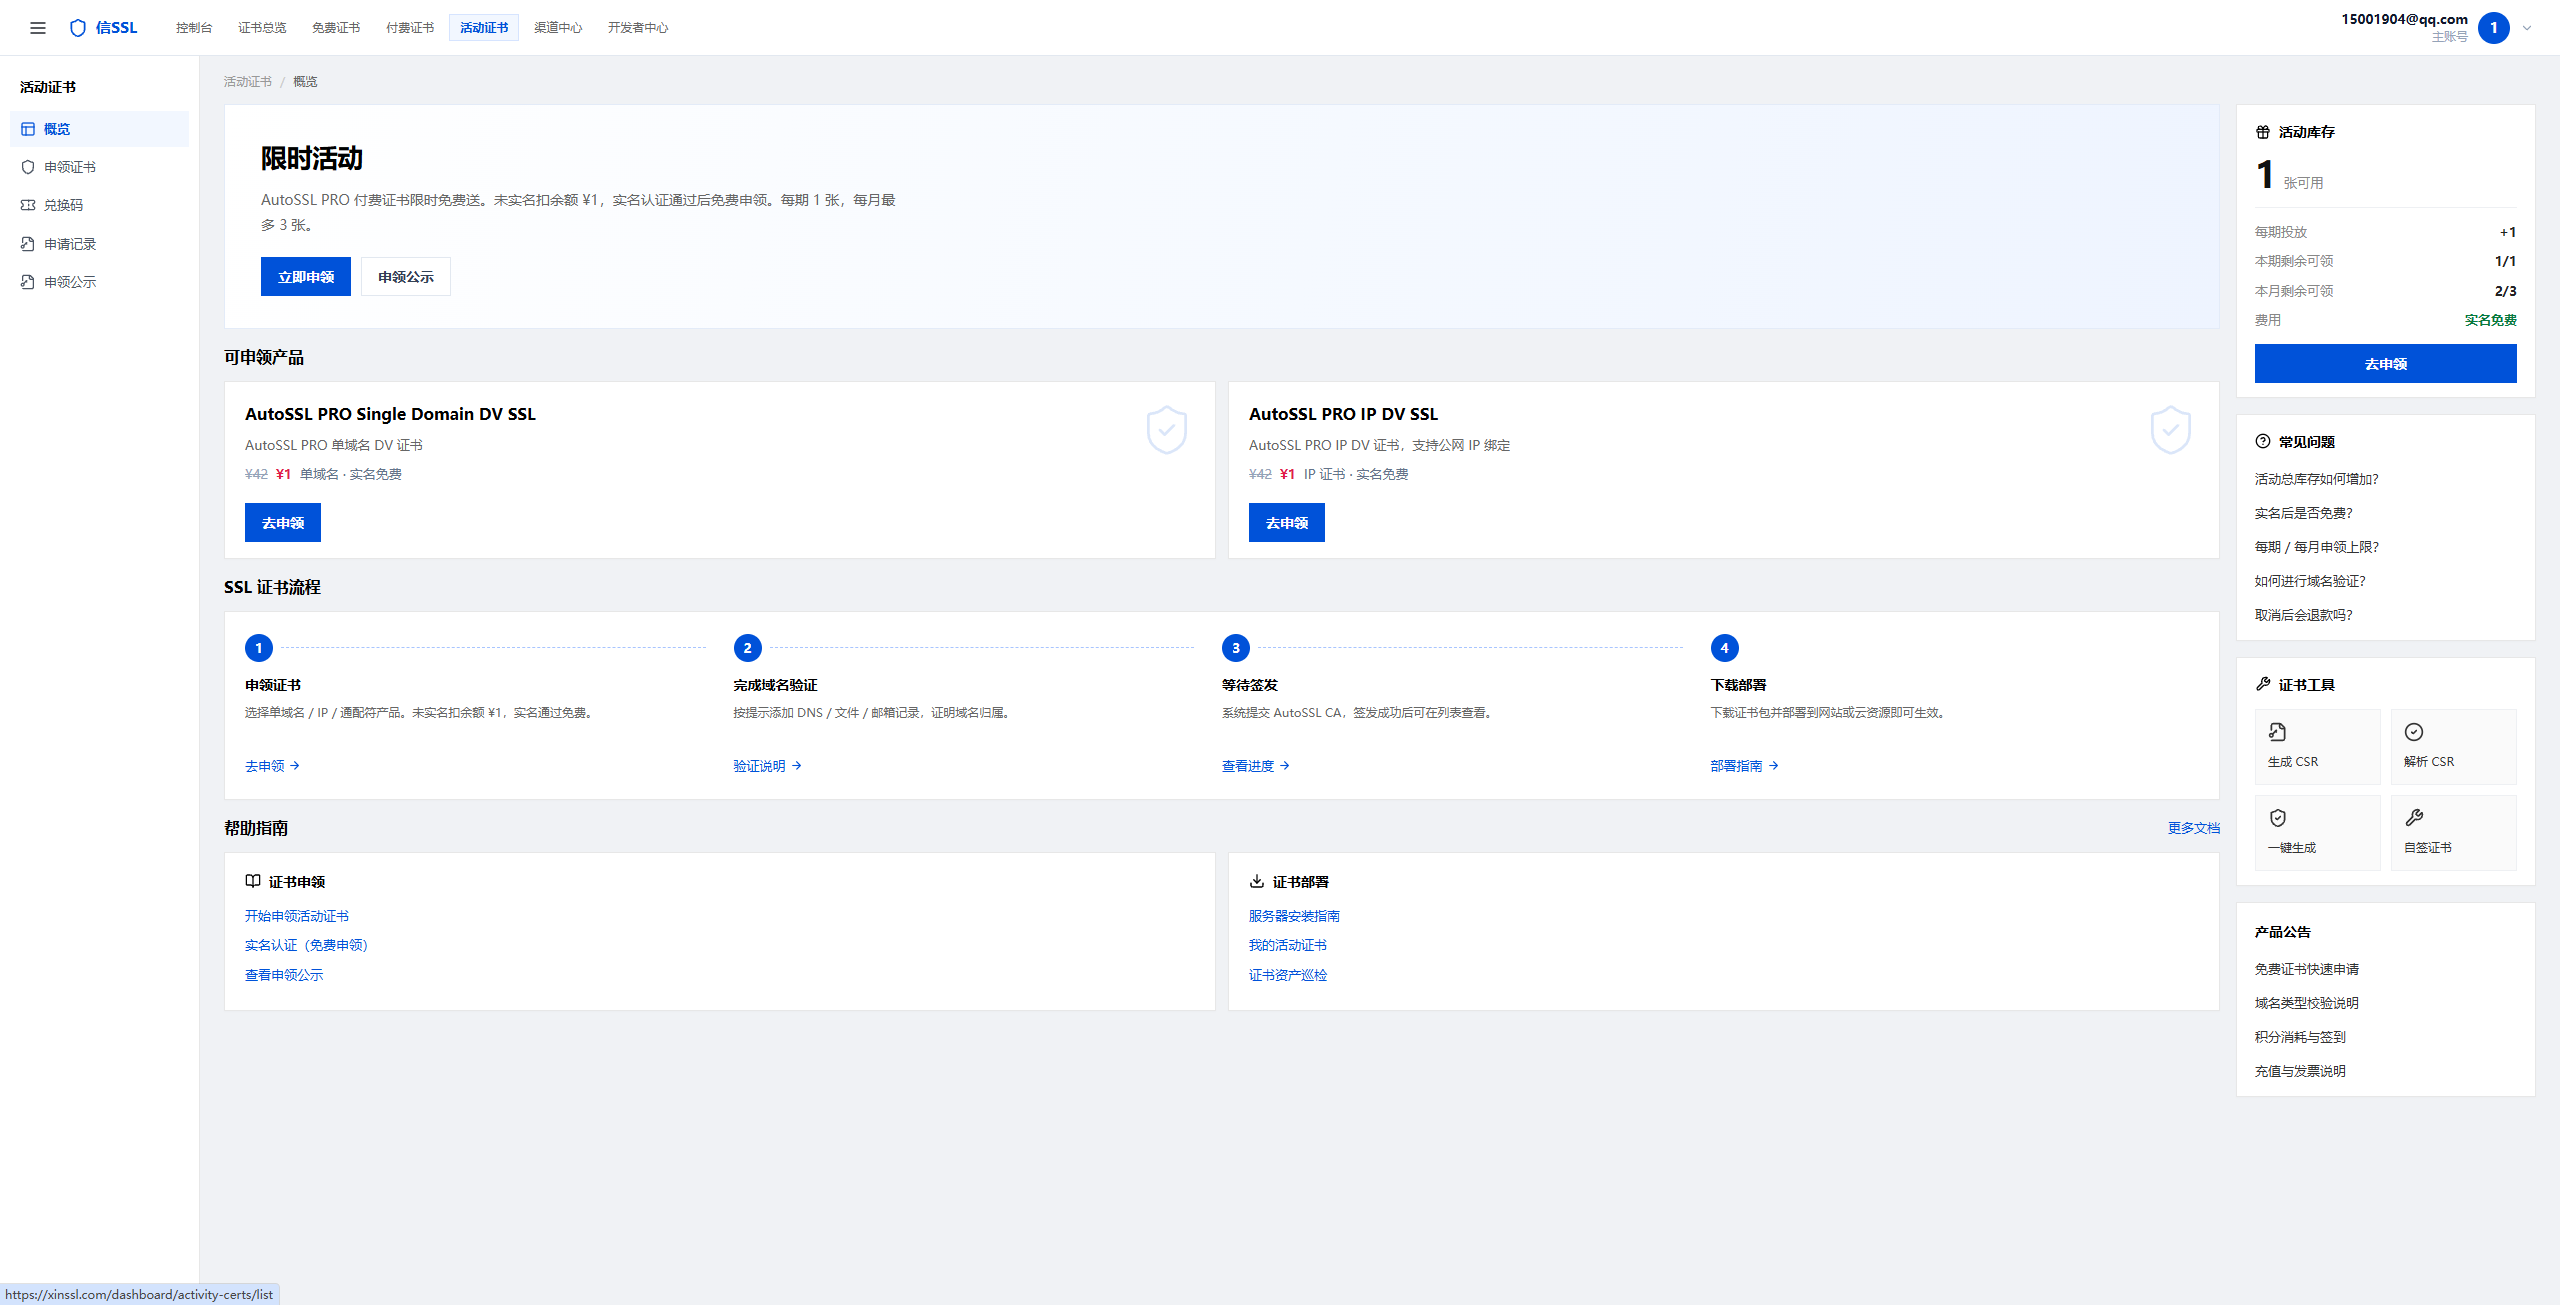
Task: Open 实名认证（免费申领）link
Action: [306, 945]
